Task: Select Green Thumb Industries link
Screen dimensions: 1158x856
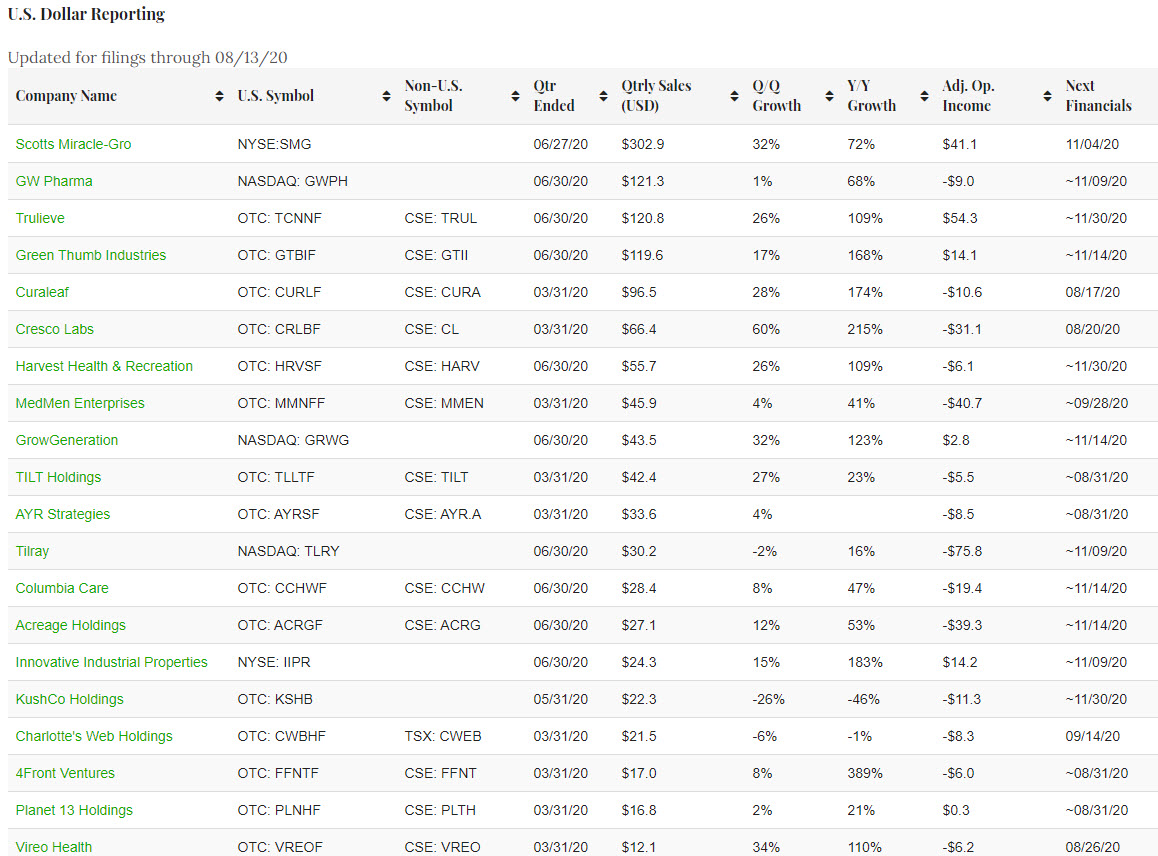Action: [91, 255]
